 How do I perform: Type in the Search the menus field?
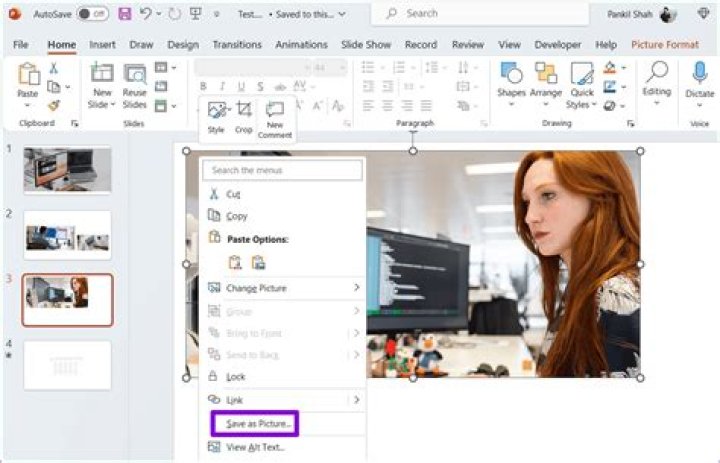pos(282,170)
